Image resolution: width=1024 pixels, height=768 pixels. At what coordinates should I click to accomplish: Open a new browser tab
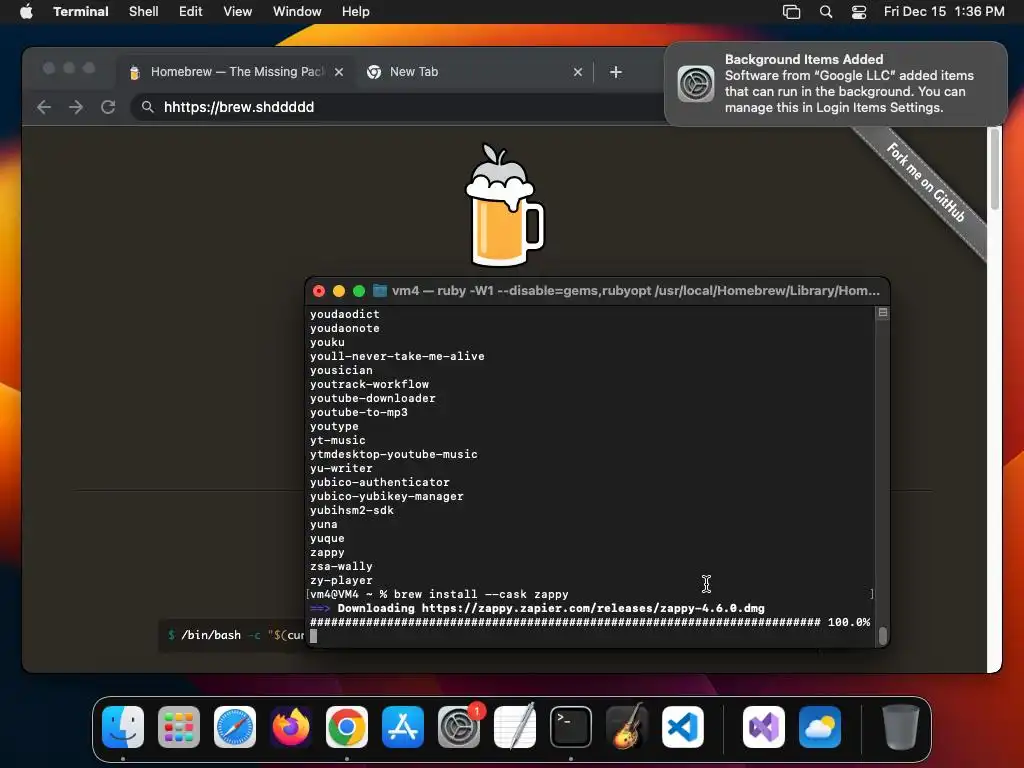point(615,72)
